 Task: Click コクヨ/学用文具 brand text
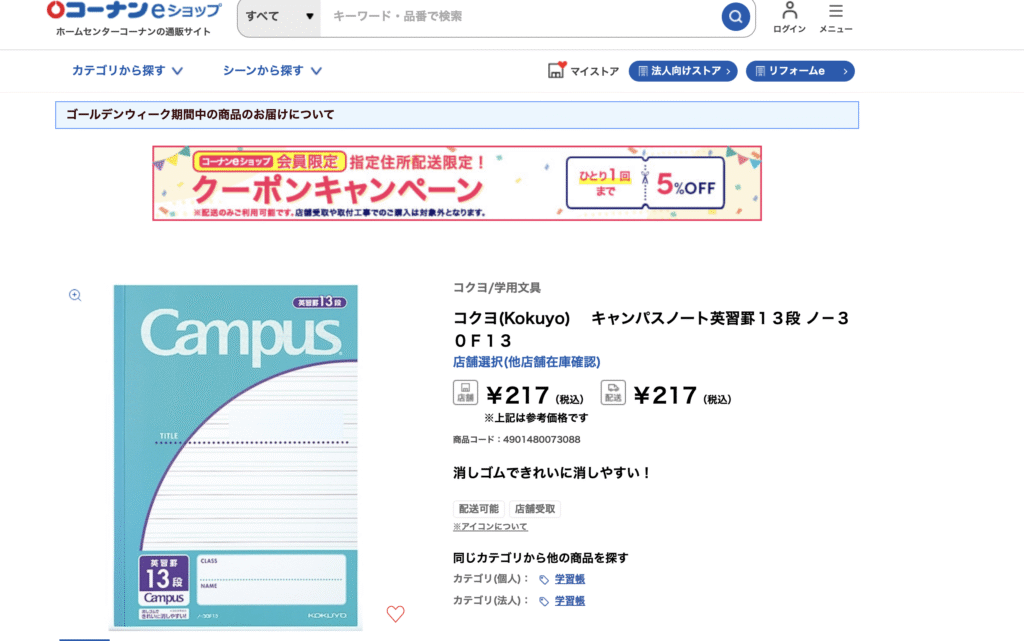click(497, 288)
